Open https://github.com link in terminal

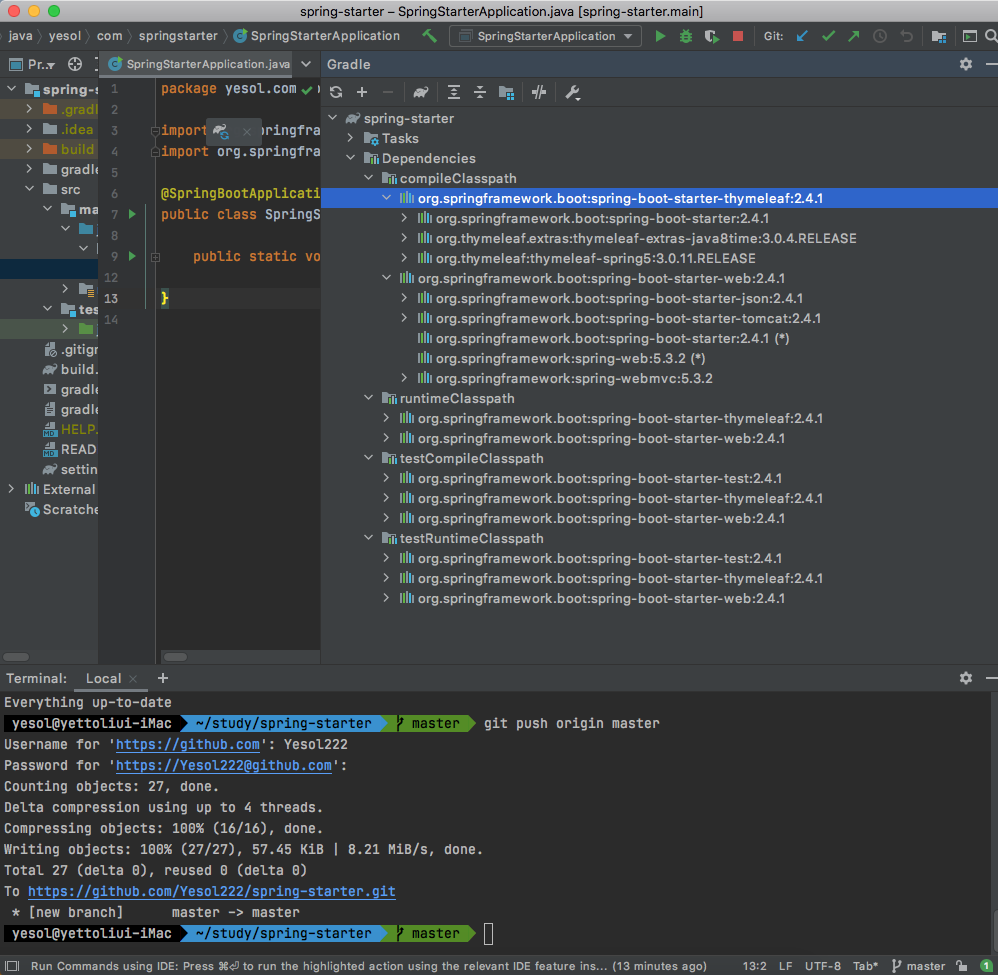pos(188,745)
